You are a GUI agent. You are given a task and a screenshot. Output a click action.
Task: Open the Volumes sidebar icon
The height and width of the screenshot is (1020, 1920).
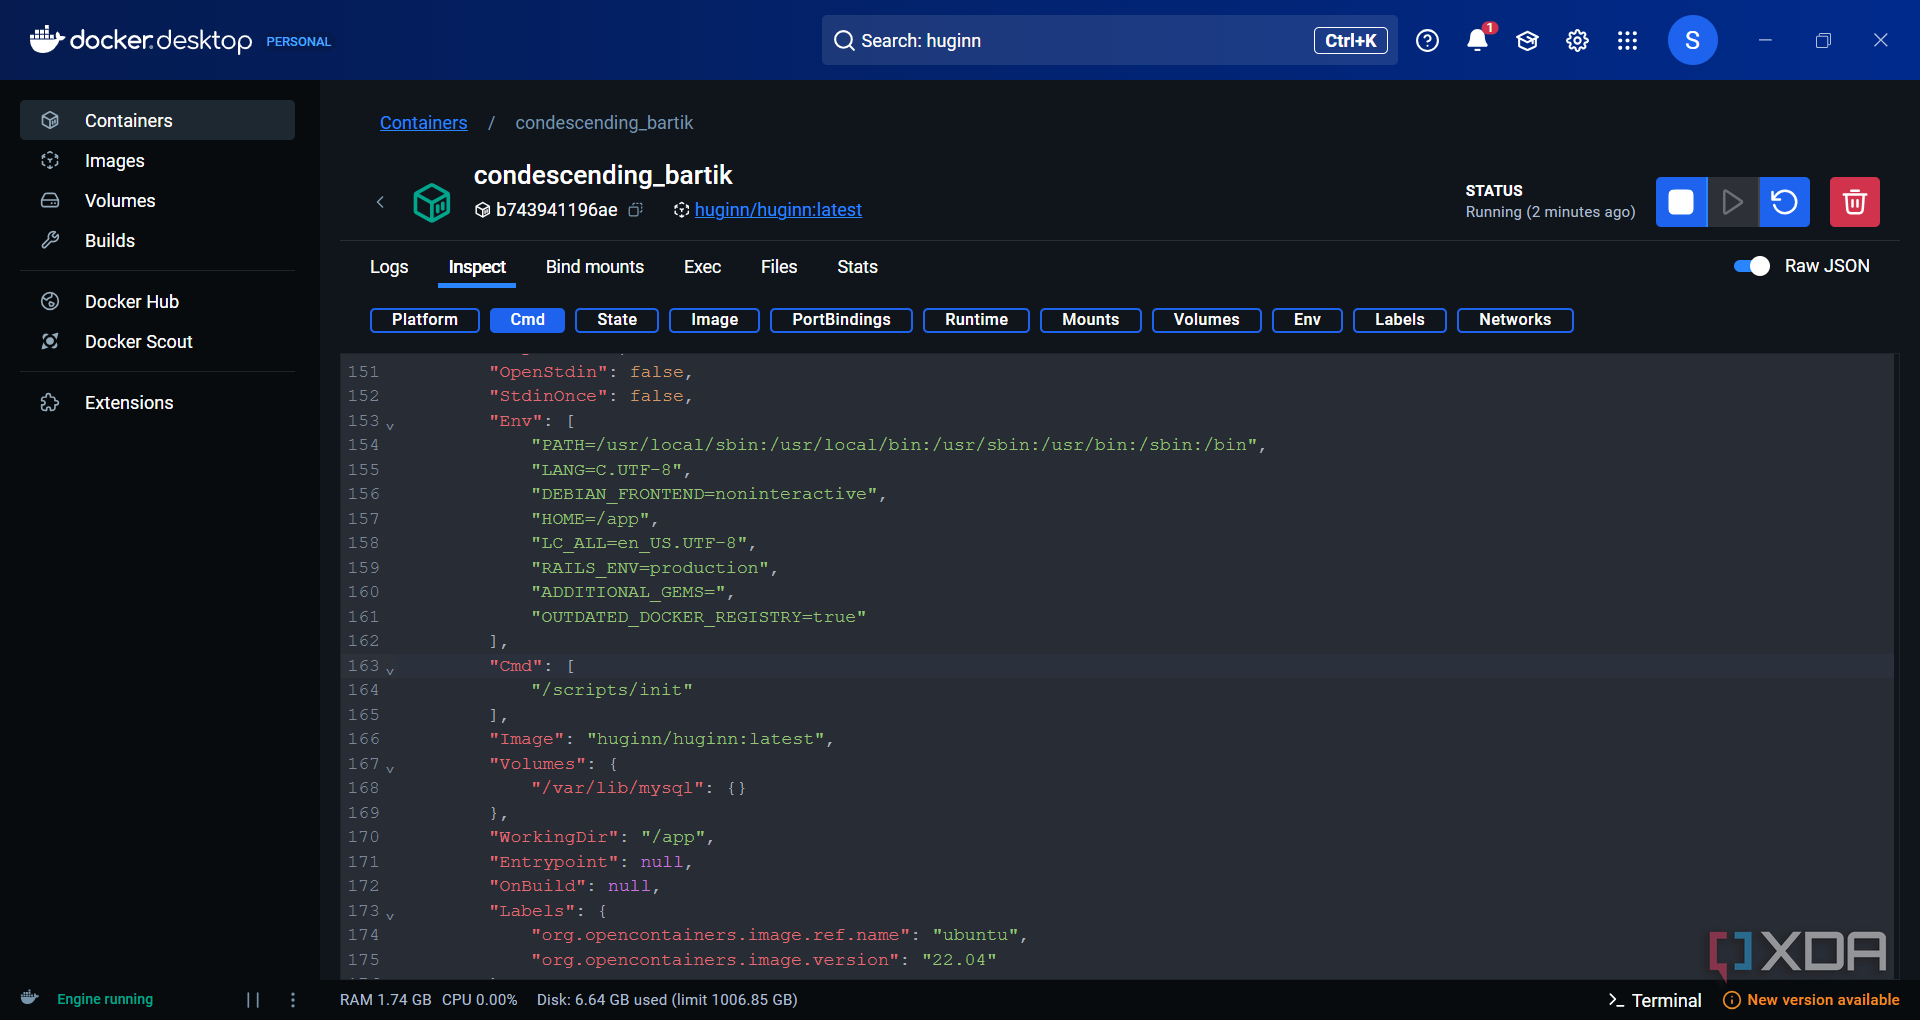[50, 200]
